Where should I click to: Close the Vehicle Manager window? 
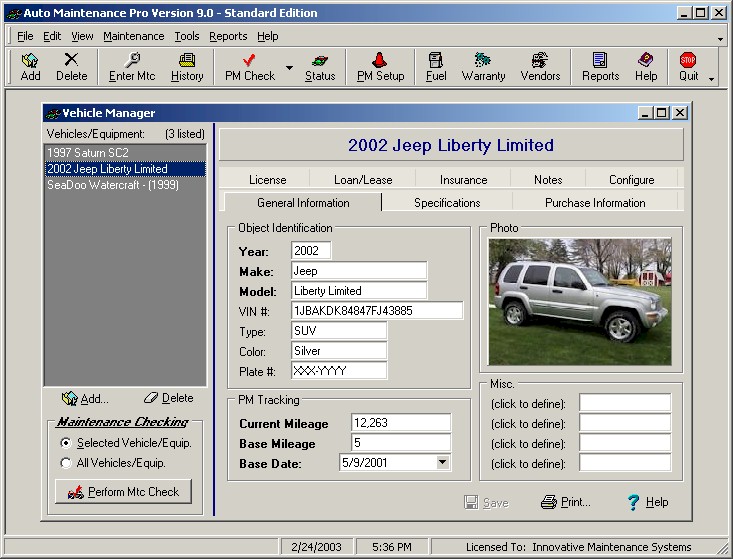point(680,113)
